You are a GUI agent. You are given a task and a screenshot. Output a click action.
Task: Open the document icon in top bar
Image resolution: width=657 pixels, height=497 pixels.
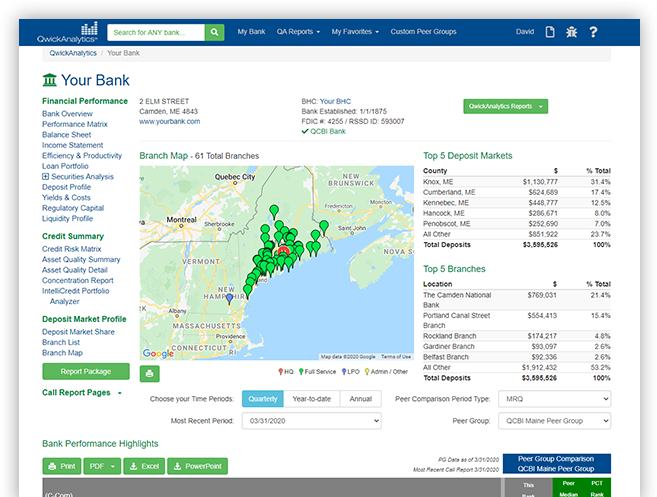pos(550,32)
